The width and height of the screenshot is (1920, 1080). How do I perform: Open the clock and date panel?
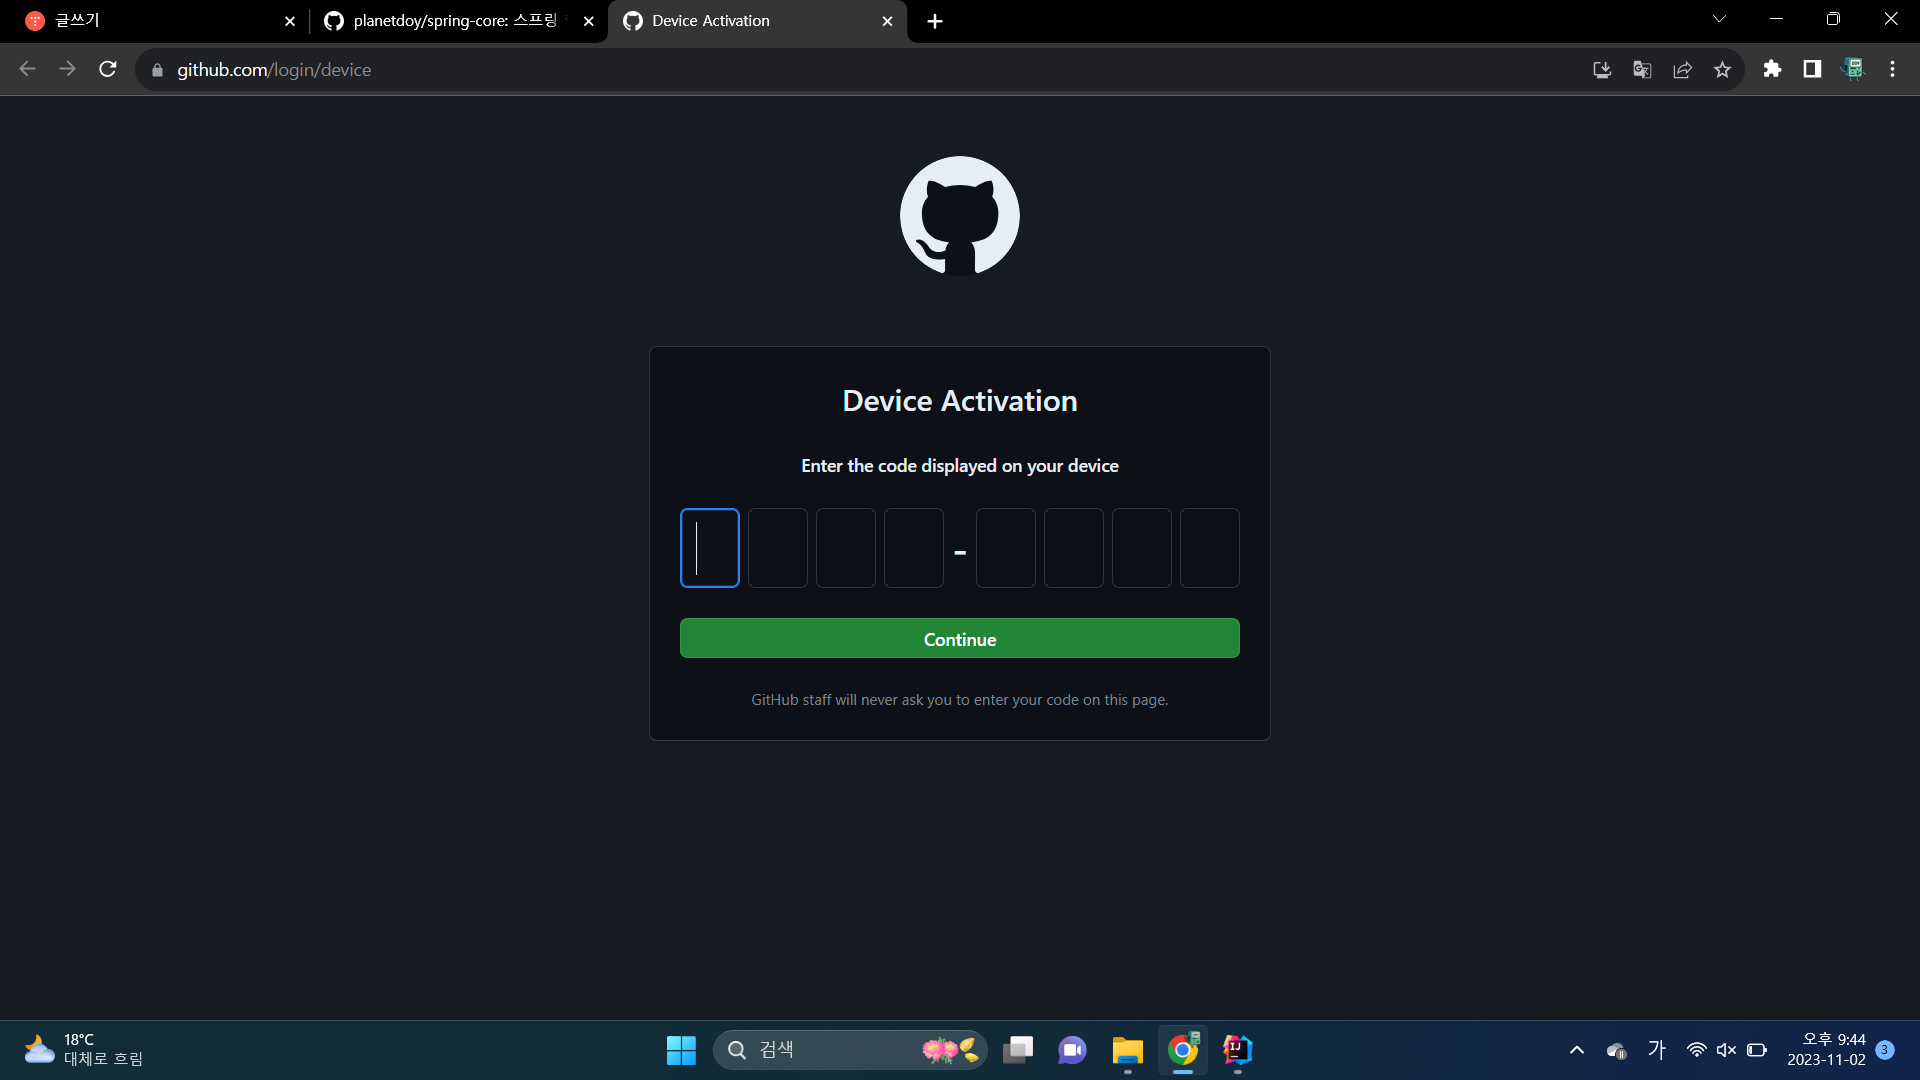tap(1827, 1050)
